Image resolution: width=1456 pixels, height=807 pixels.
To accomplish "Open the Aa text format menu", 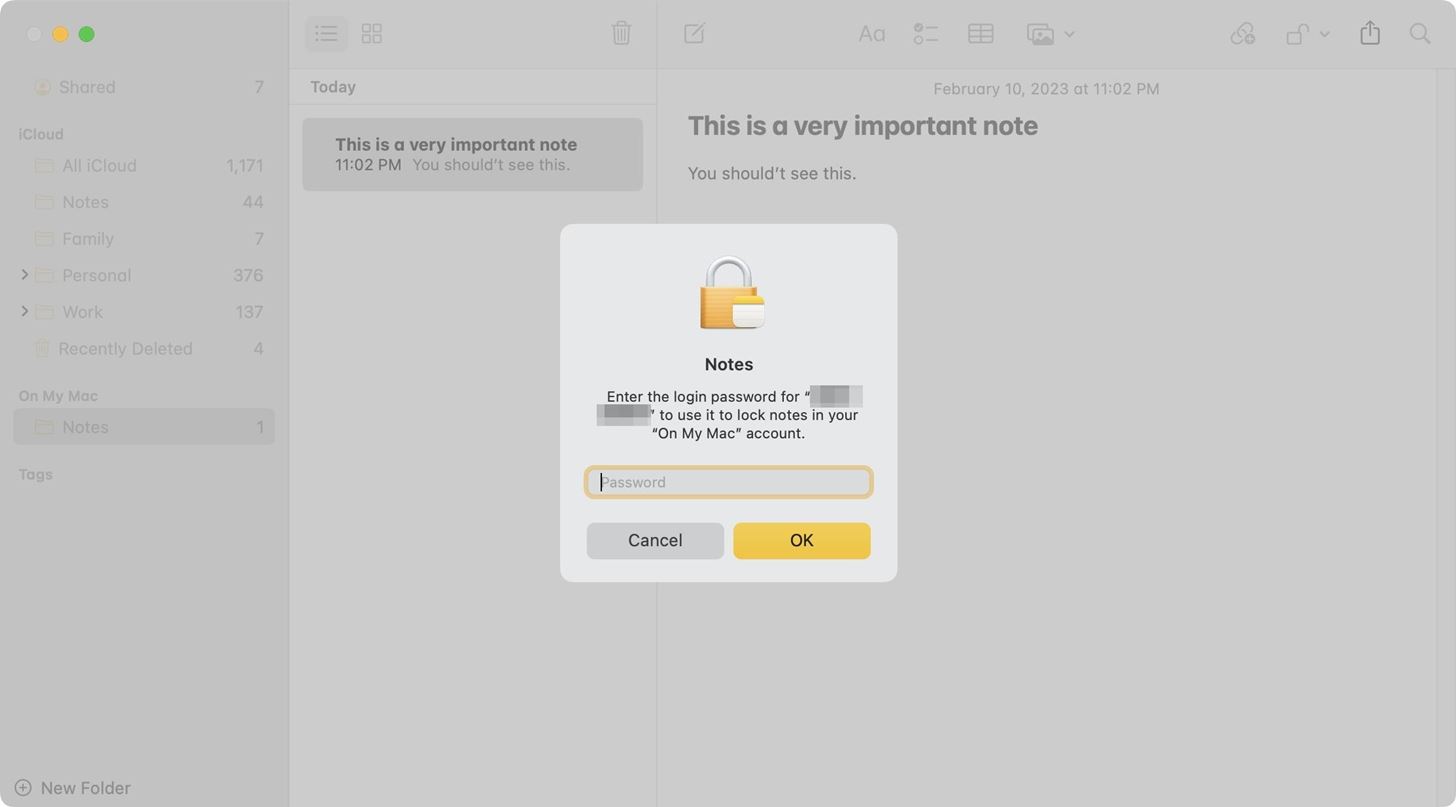I will coord(871,34).
